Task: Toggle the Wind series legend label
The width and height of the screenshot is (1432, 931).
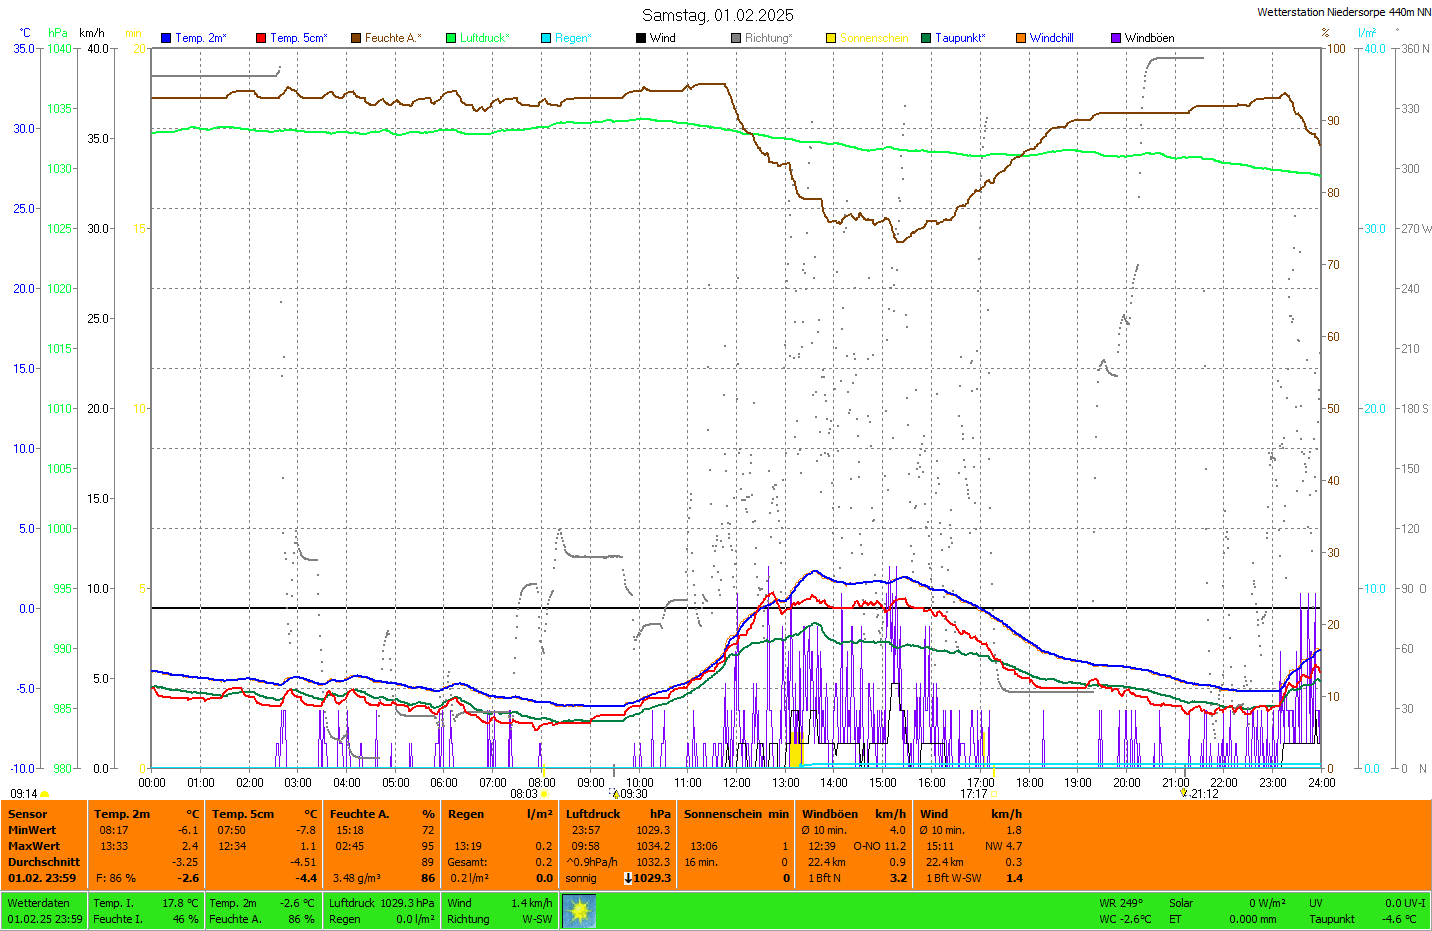Action: coord(662,38)
